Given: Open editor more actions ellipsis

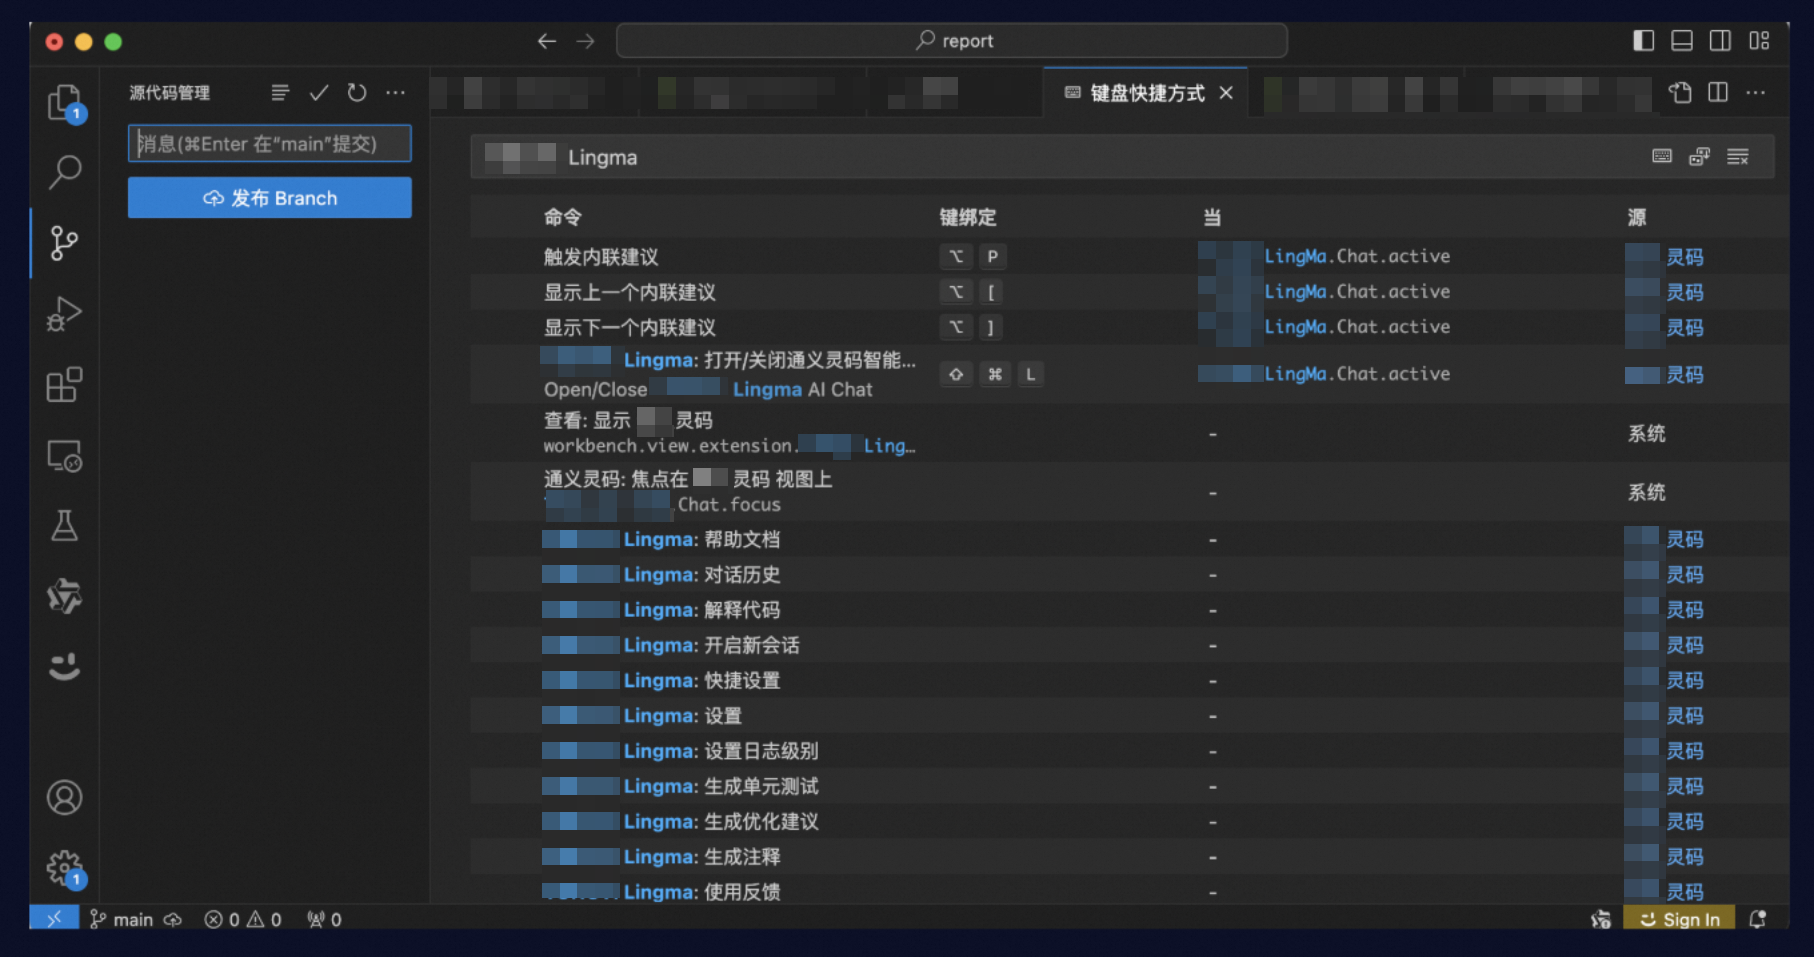Looking at the screenshot, I should 1756,93.
